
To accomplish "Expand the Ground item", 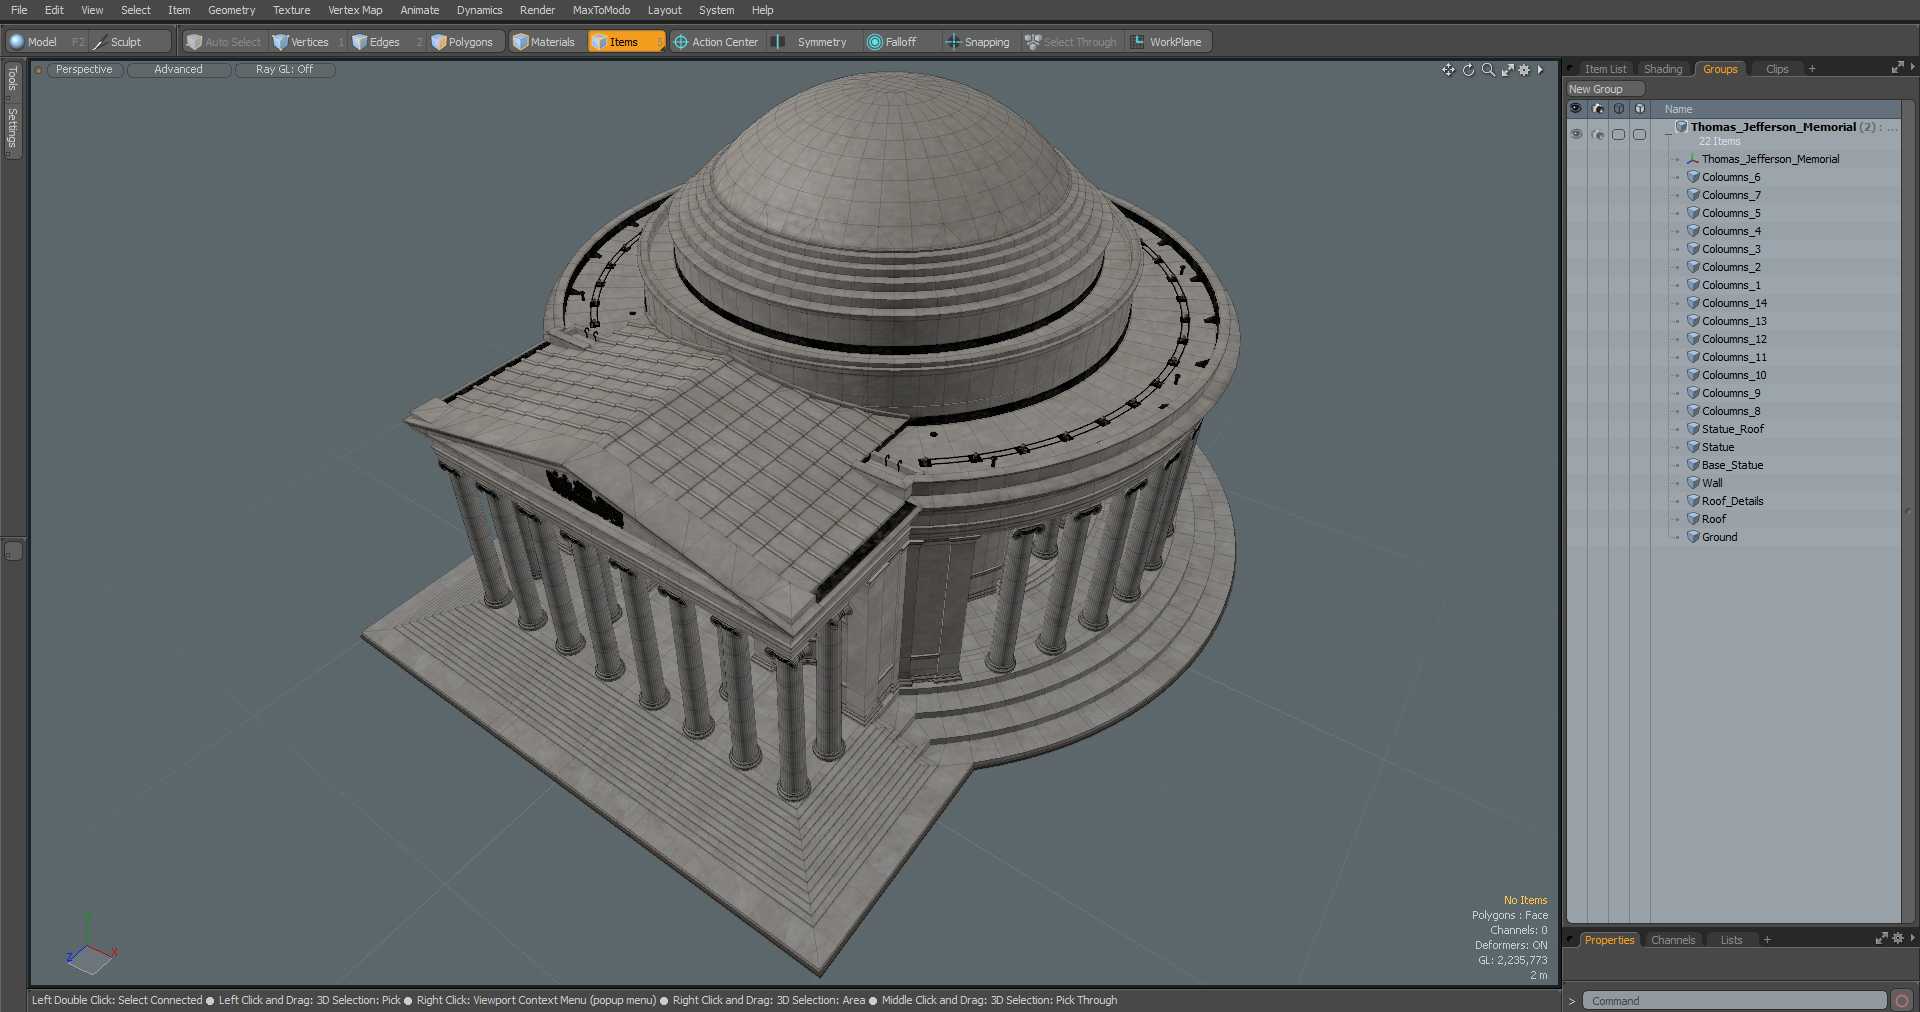I will 1677,537.
